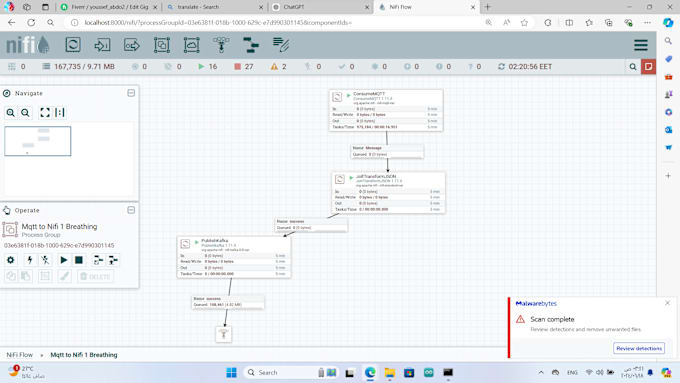Switch to the translate - Search tab

(216, 7)
